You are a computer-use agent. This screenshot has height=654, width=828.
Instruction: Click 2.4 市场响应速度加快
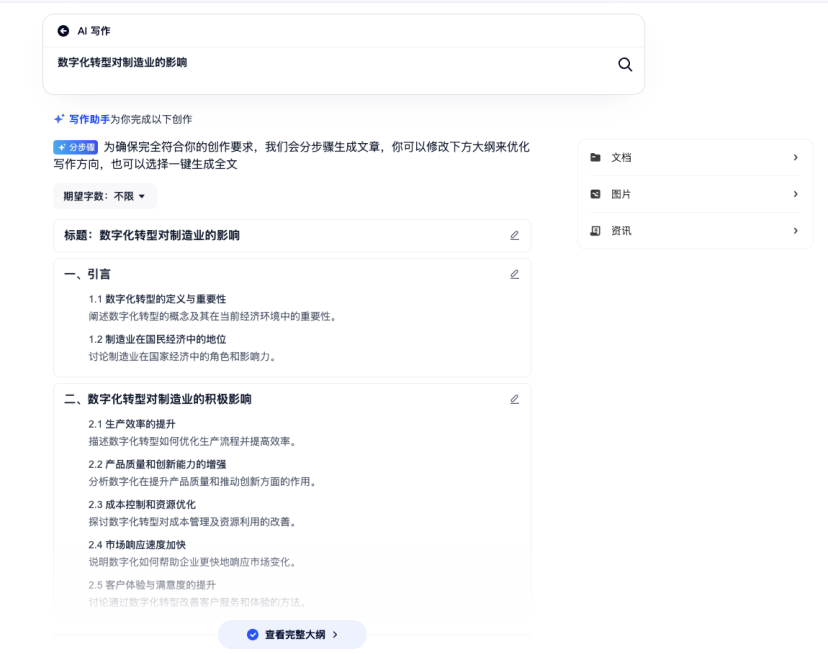coord(137,545)
